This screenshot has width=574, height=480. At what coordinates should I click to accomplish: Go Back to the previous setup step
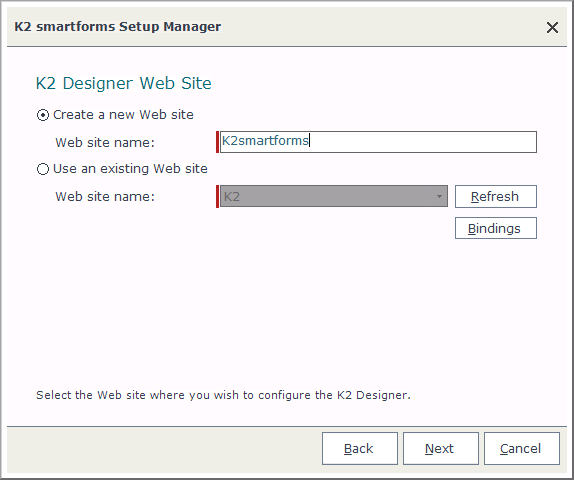click(359, 449)
